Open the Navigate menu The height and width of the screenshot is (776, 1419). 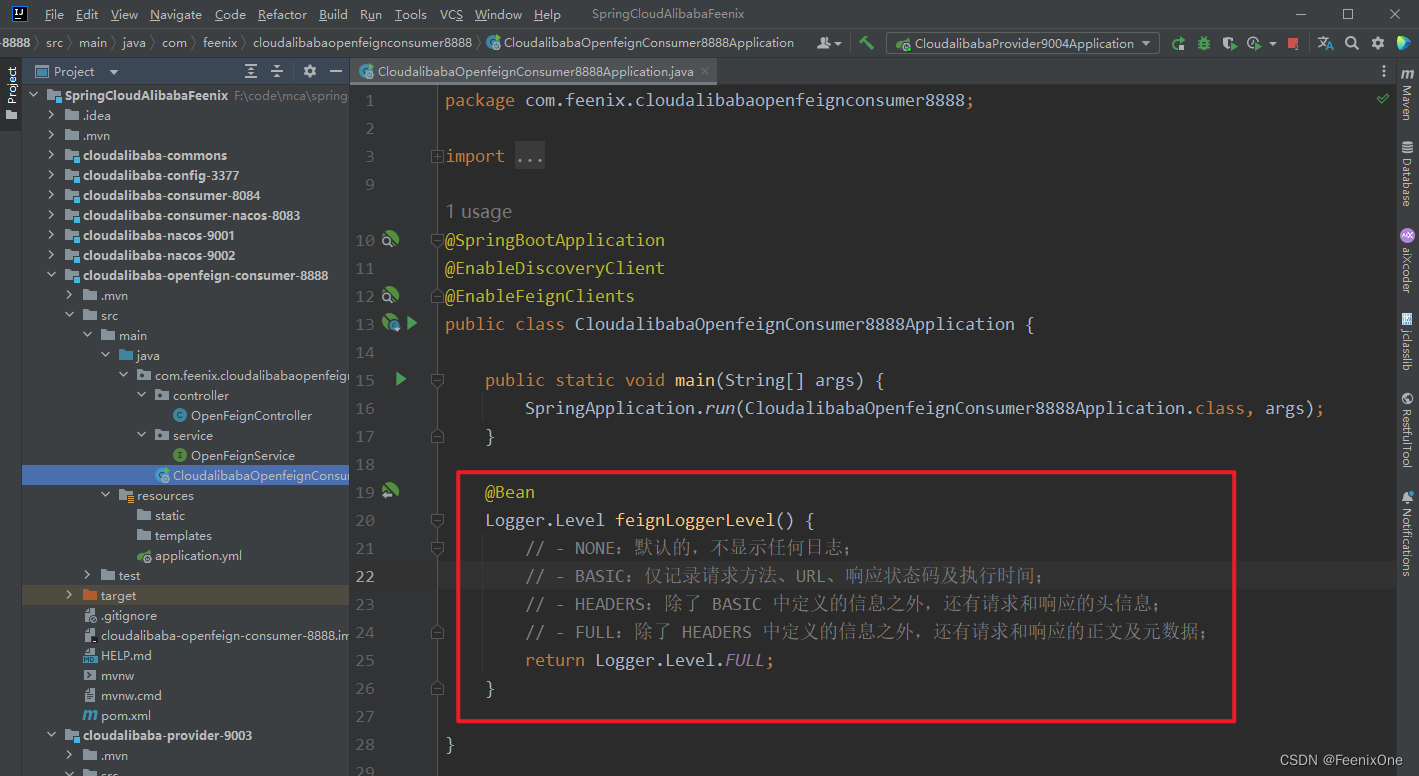pyautogui.click(x=176, y=14)
